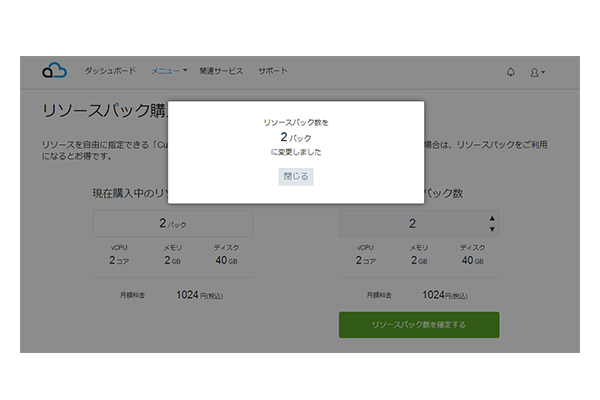Decrease pack count with the down arrow
This screenshot has height=400, width=600.
click(491, 229)
